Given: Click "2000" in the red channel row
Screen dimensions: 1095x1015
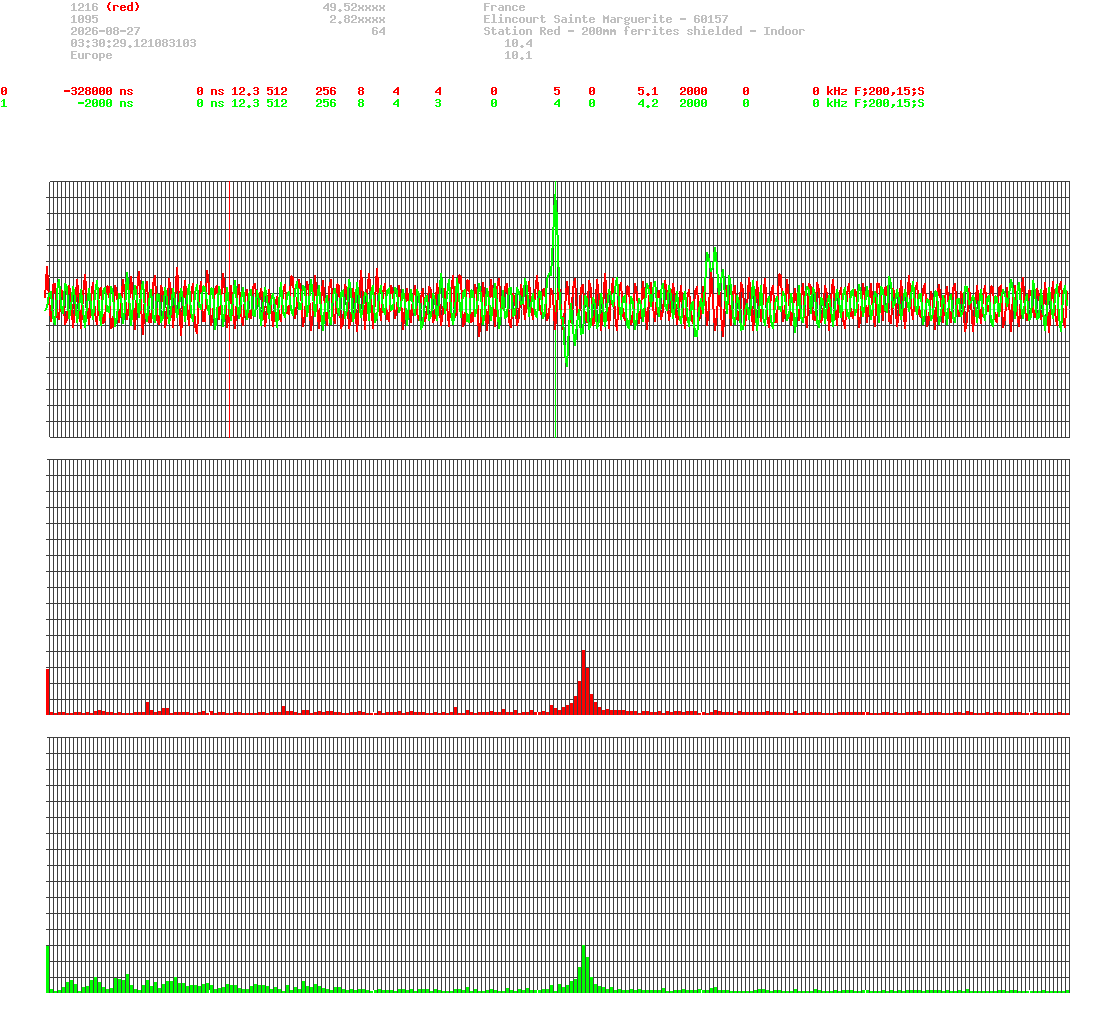Looking at the screenshot, I should tap(693, 91).
